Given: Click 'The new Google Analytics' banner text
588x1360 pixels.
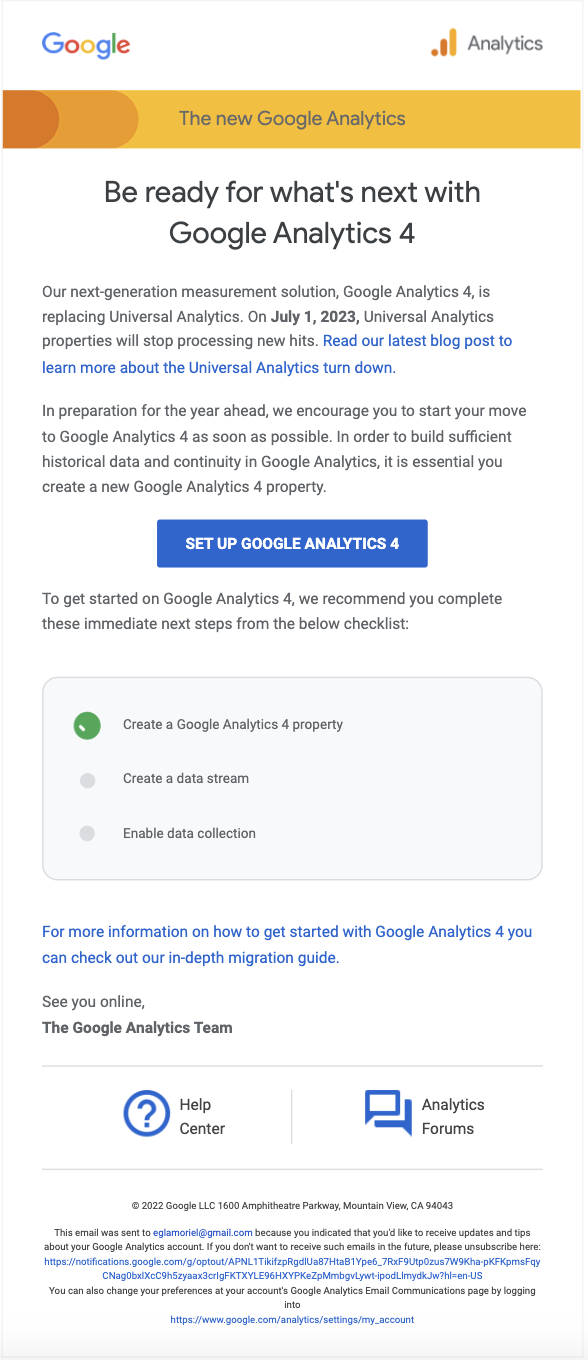Looking at the screenshot, I should [x=292, y=119].
